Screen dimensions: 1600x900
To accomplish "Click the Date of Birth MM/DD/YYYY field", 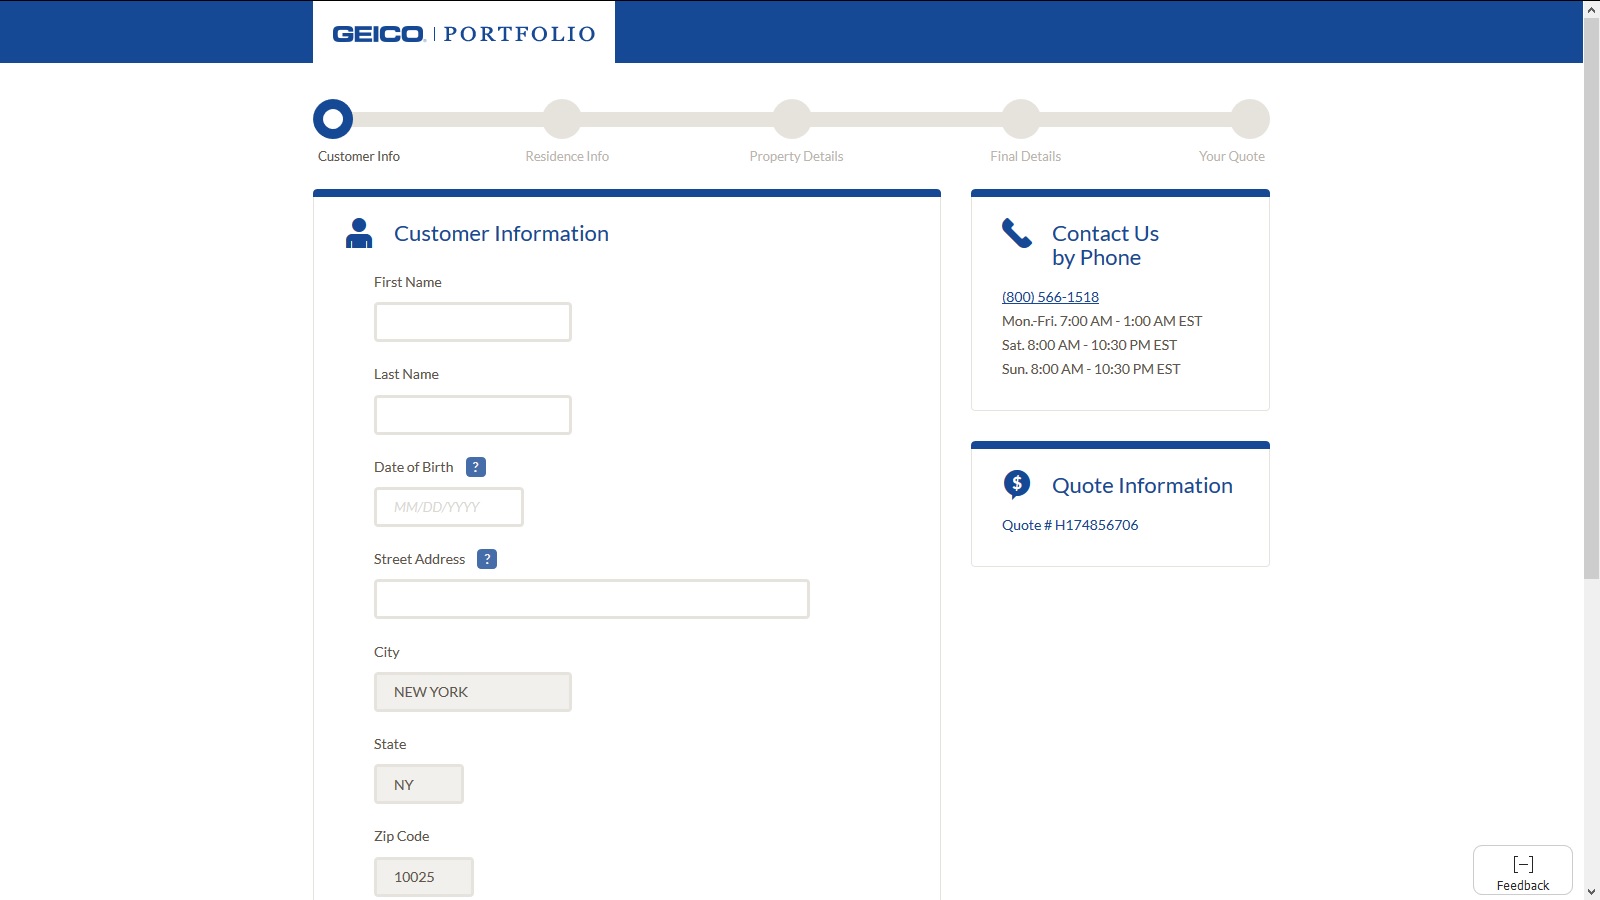I will click(449, 507).
